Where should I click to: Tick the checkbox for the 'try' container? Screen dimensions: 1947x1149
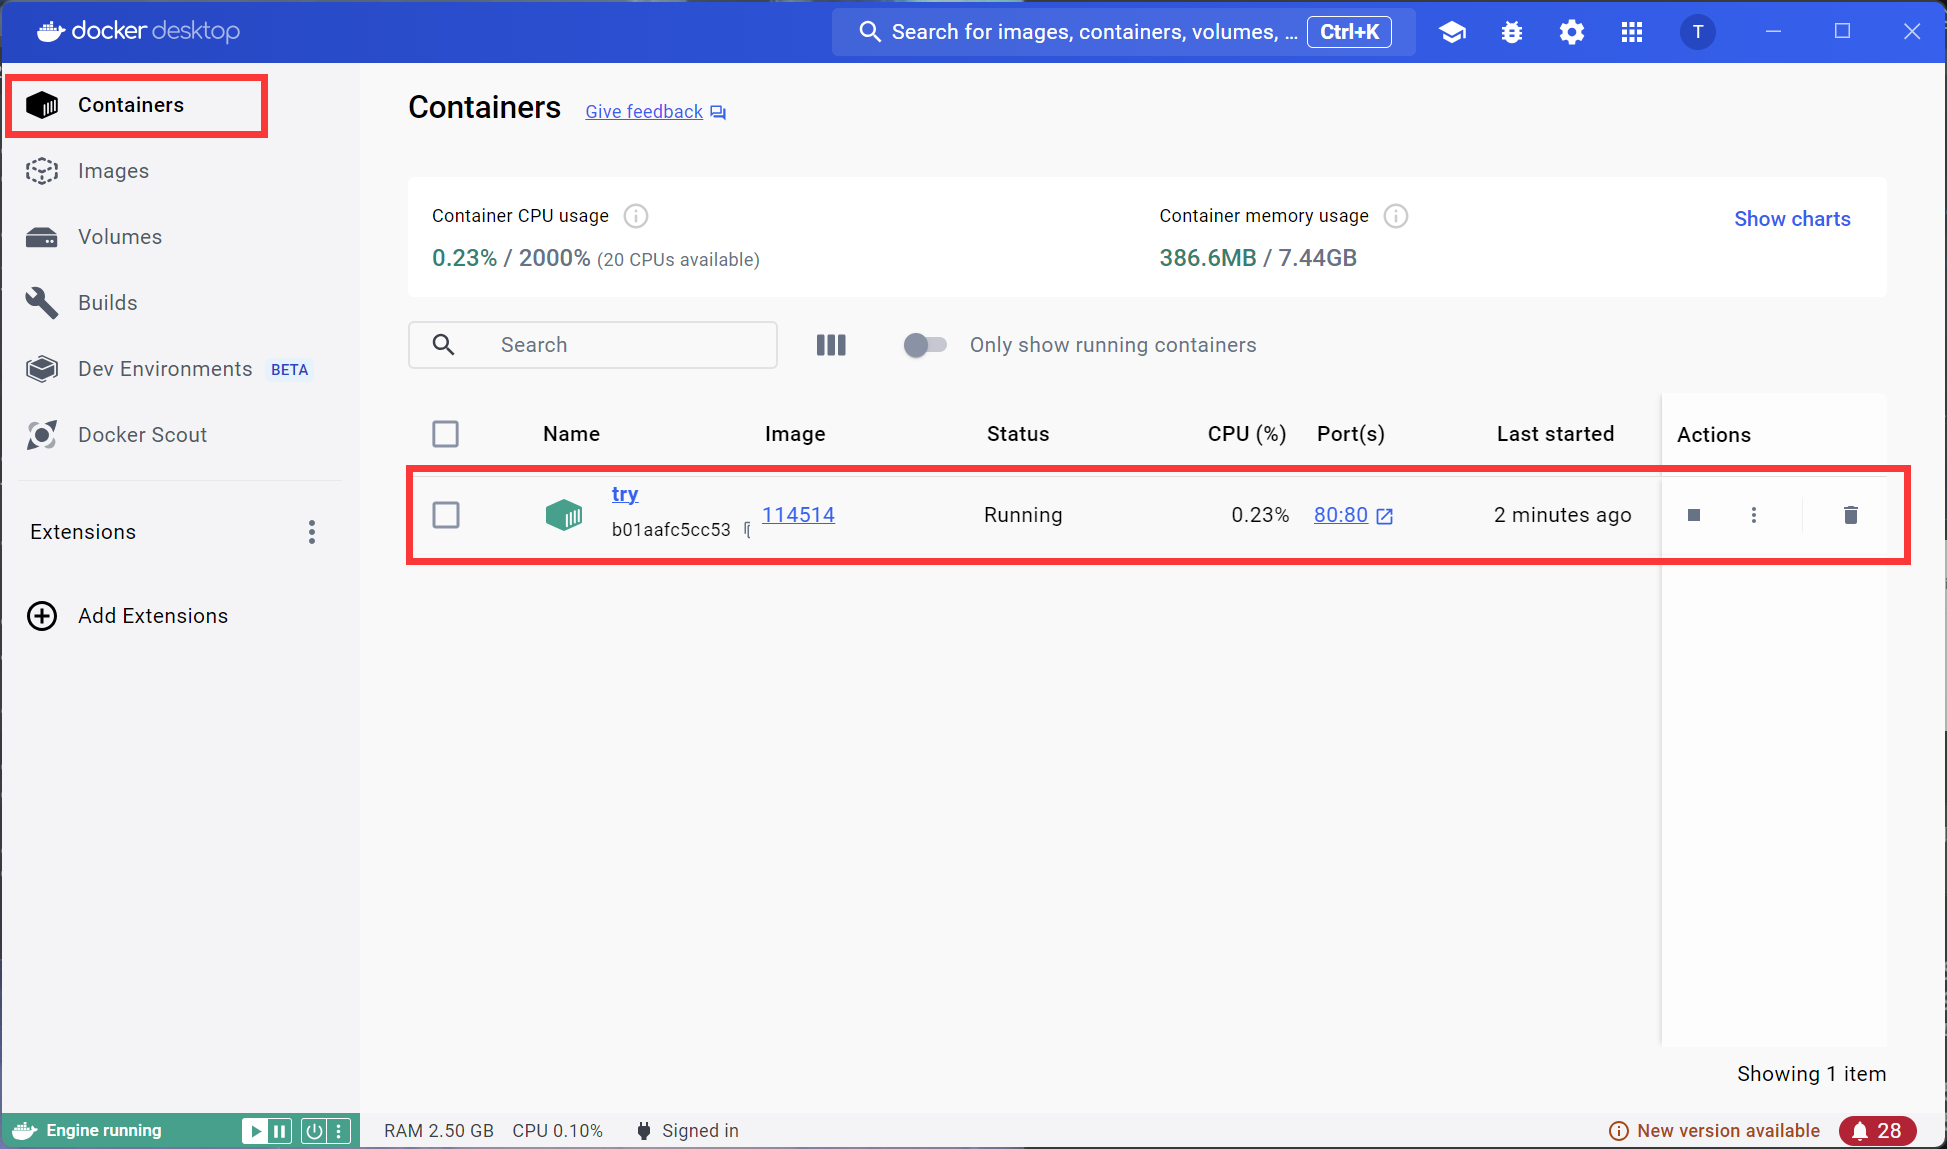446,515
